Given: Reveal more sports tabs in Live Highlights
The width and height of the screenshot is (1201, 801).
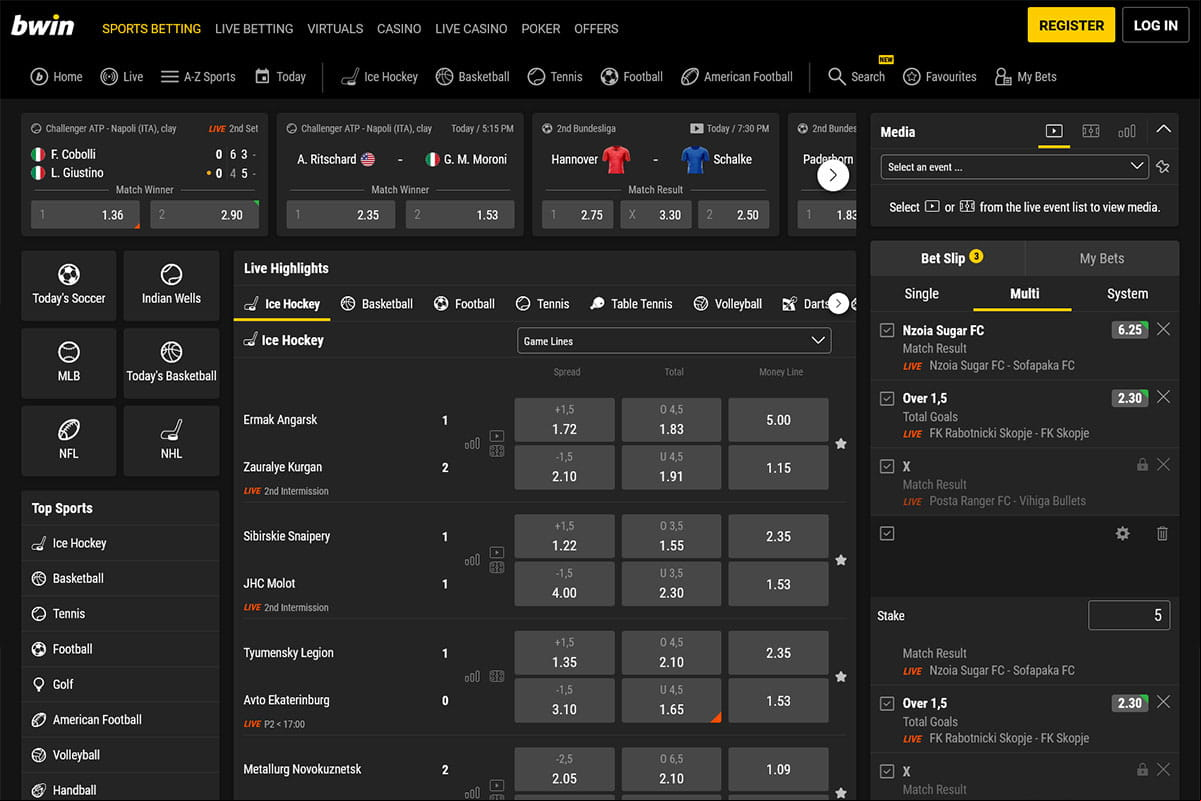Looking at the screenshot, I should click(x=838, y=304).
